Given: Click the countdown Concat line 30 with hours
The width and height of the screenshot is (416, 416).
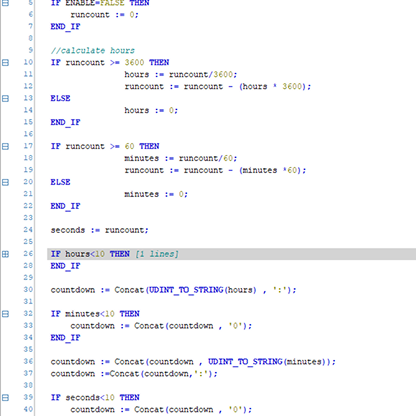Looking at the screenshot, I should pos(173,290).
